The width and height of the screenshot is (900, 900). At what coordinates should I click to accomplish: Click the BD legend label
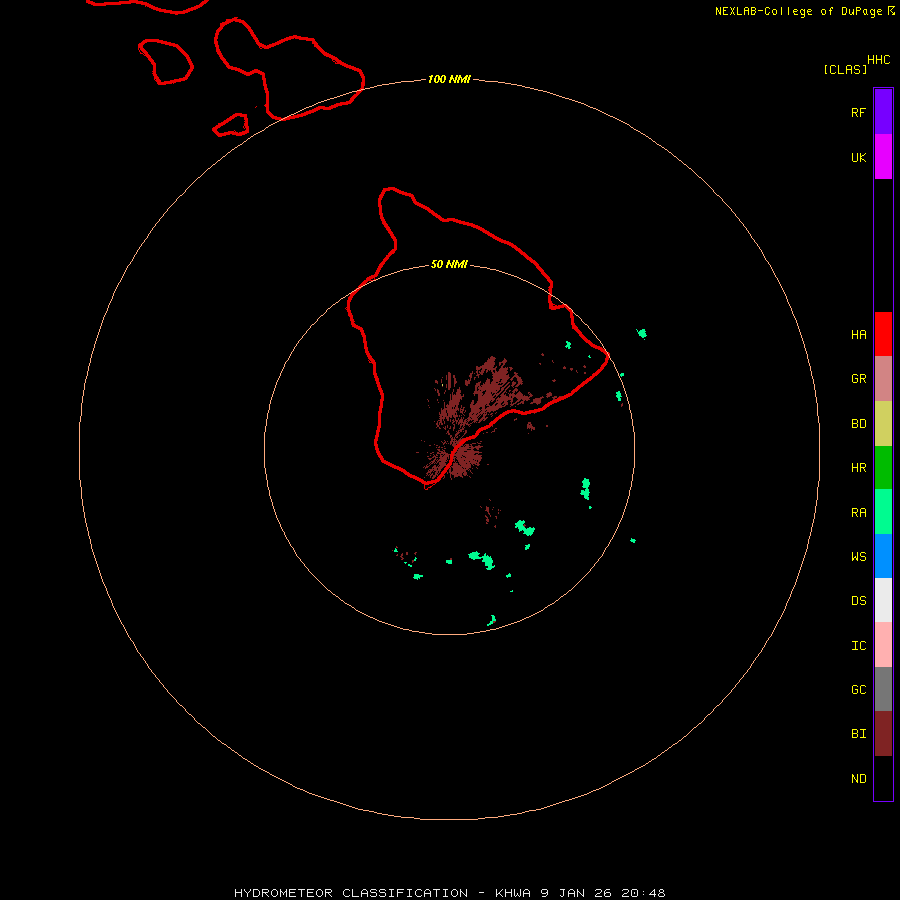pyautogui.click(x=858, y=424)
